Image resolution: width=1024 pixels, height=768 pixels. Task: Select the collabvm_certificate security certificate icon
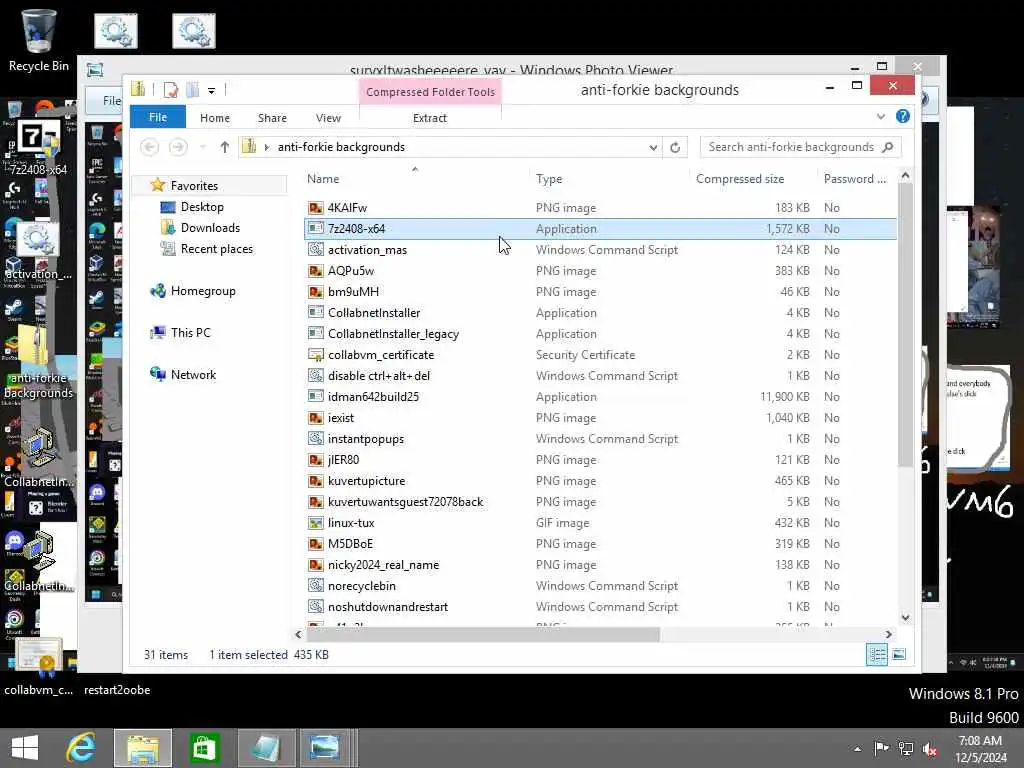(x=316, y=355)
